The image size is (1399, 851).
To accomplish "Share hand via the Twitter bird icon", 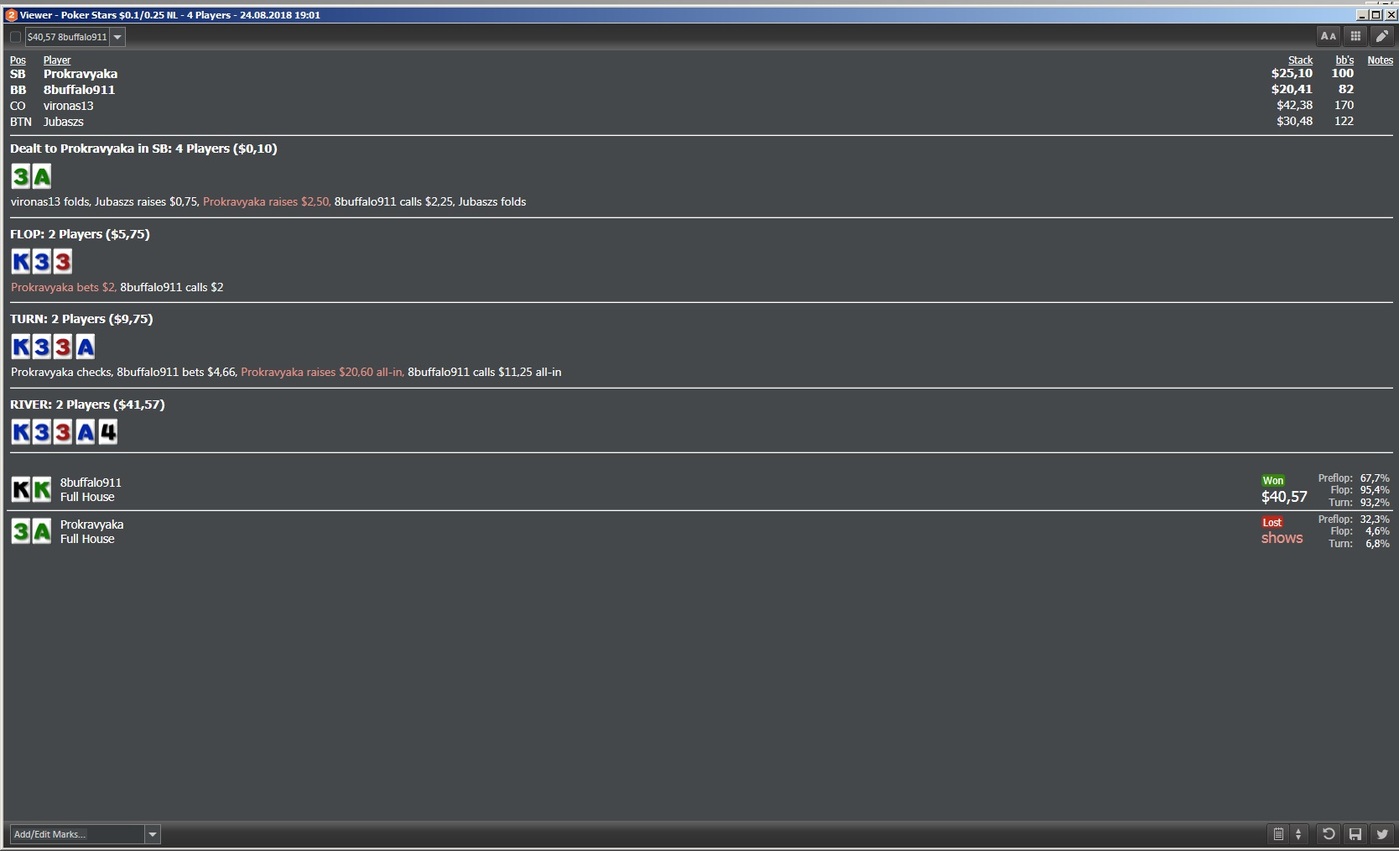I will click(1382, 834).
